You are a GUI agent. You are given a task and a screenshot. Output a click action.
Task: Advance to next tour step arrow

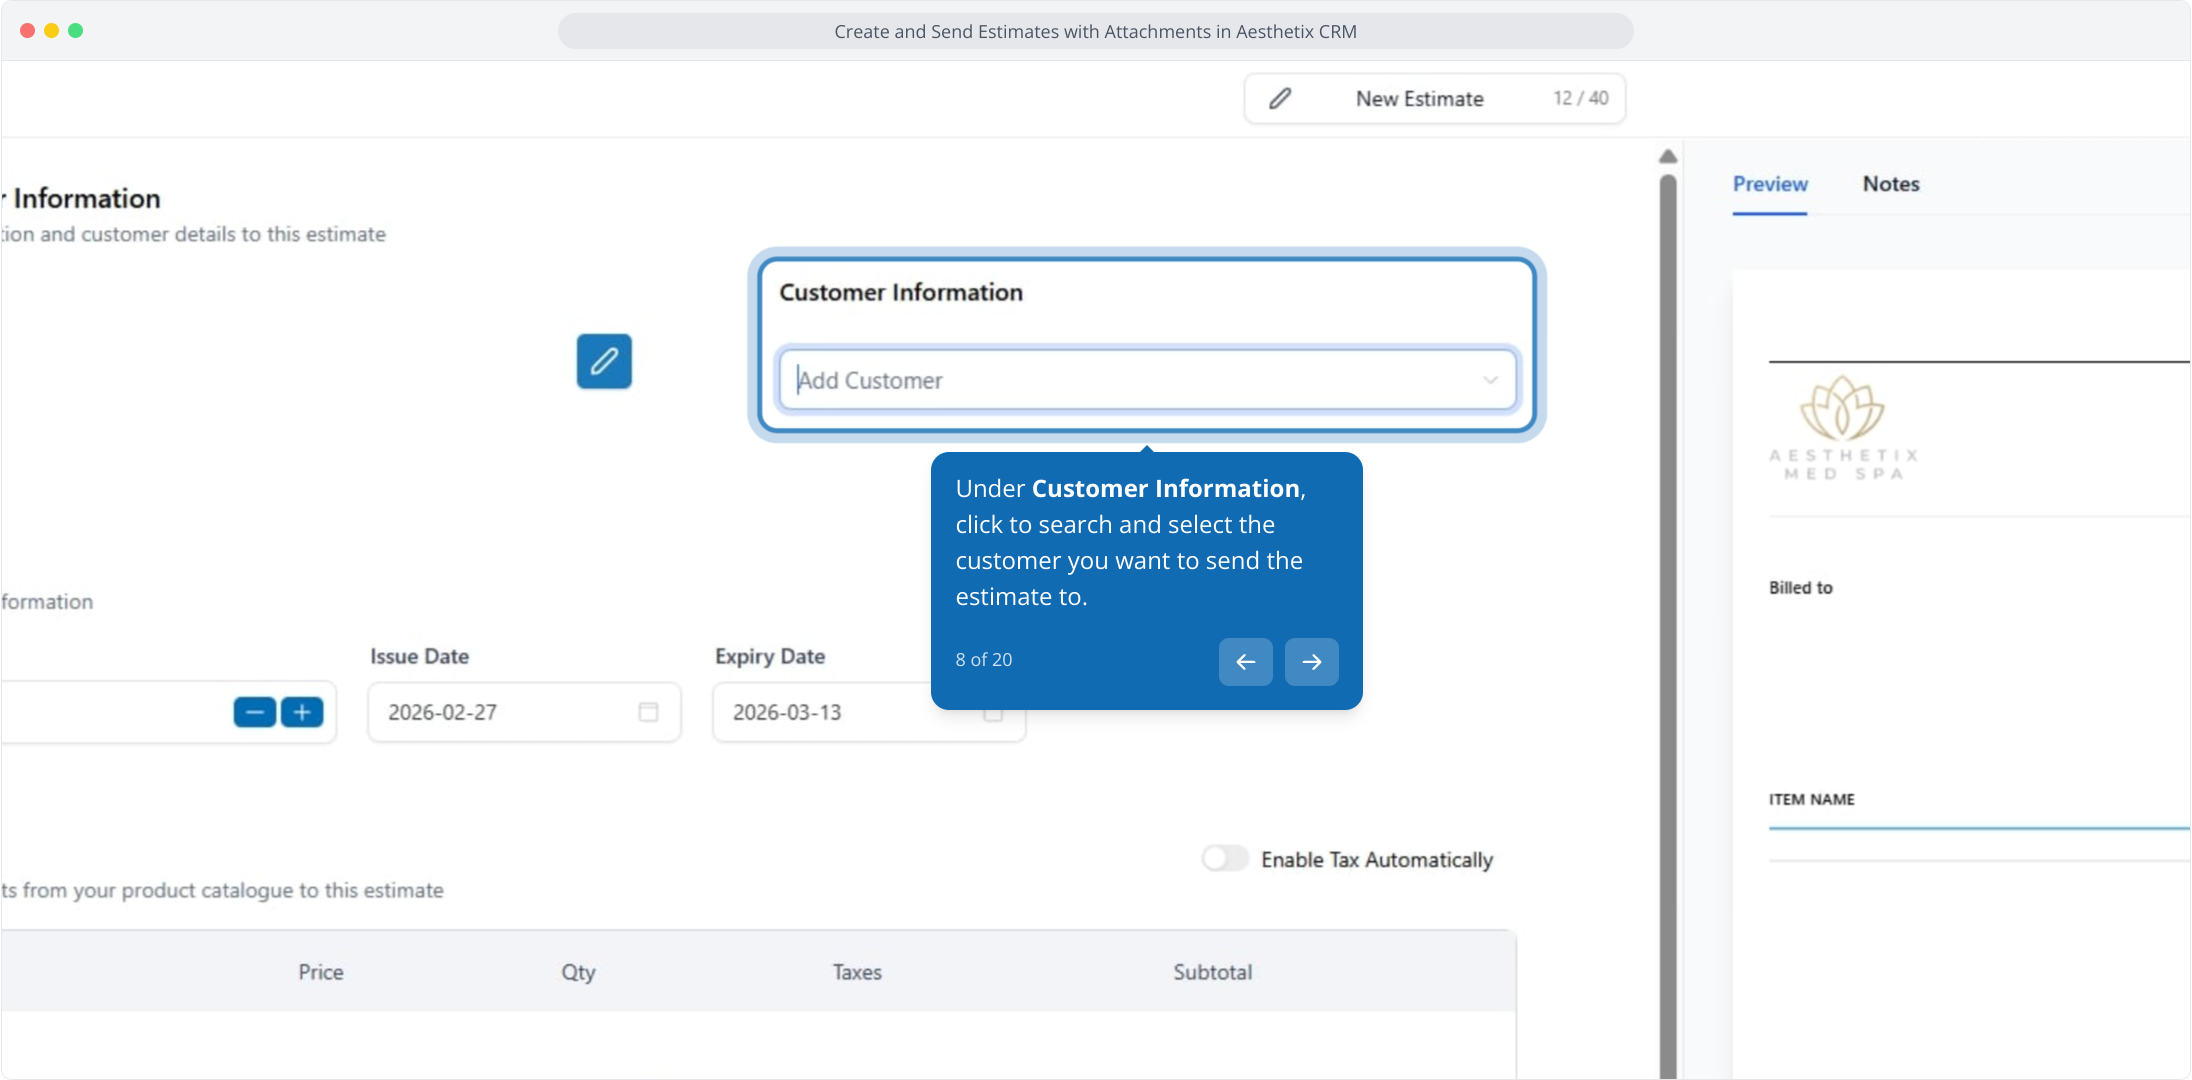[1311, 662]
